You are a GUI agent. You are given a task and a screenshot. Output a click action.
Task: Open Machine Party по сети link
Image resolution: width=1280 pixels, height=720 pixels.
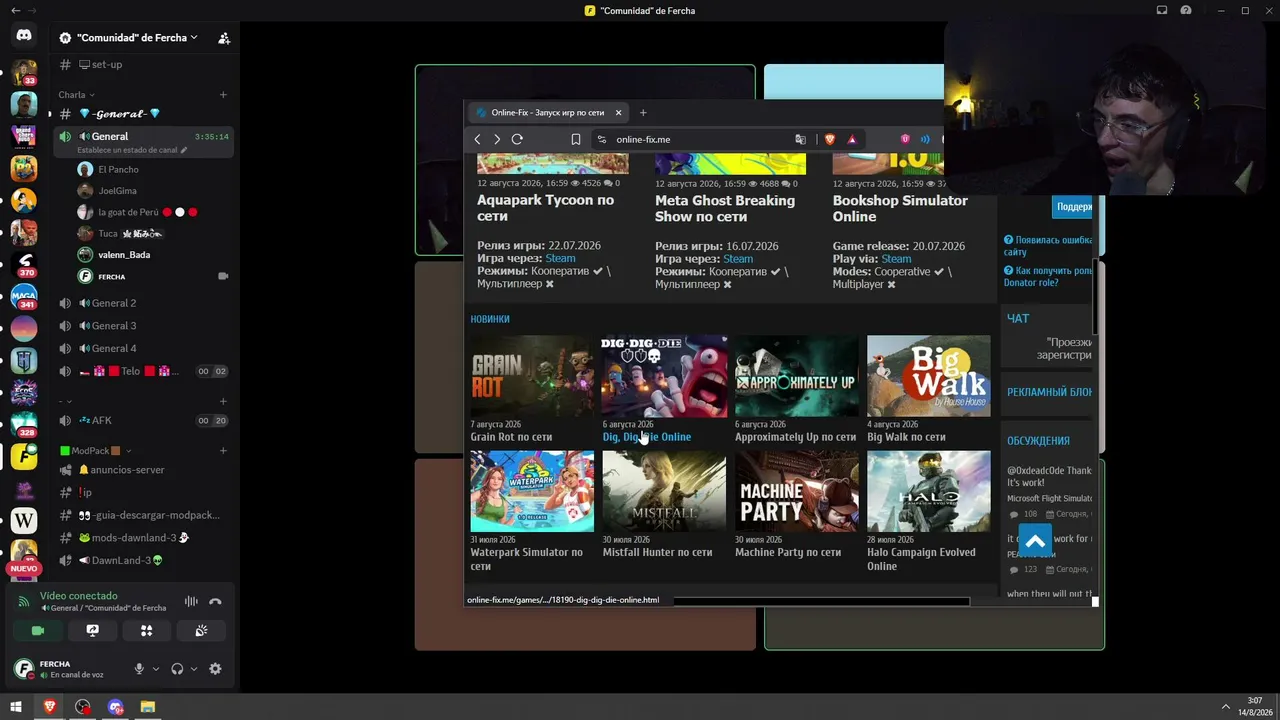[x=788, y=552]
